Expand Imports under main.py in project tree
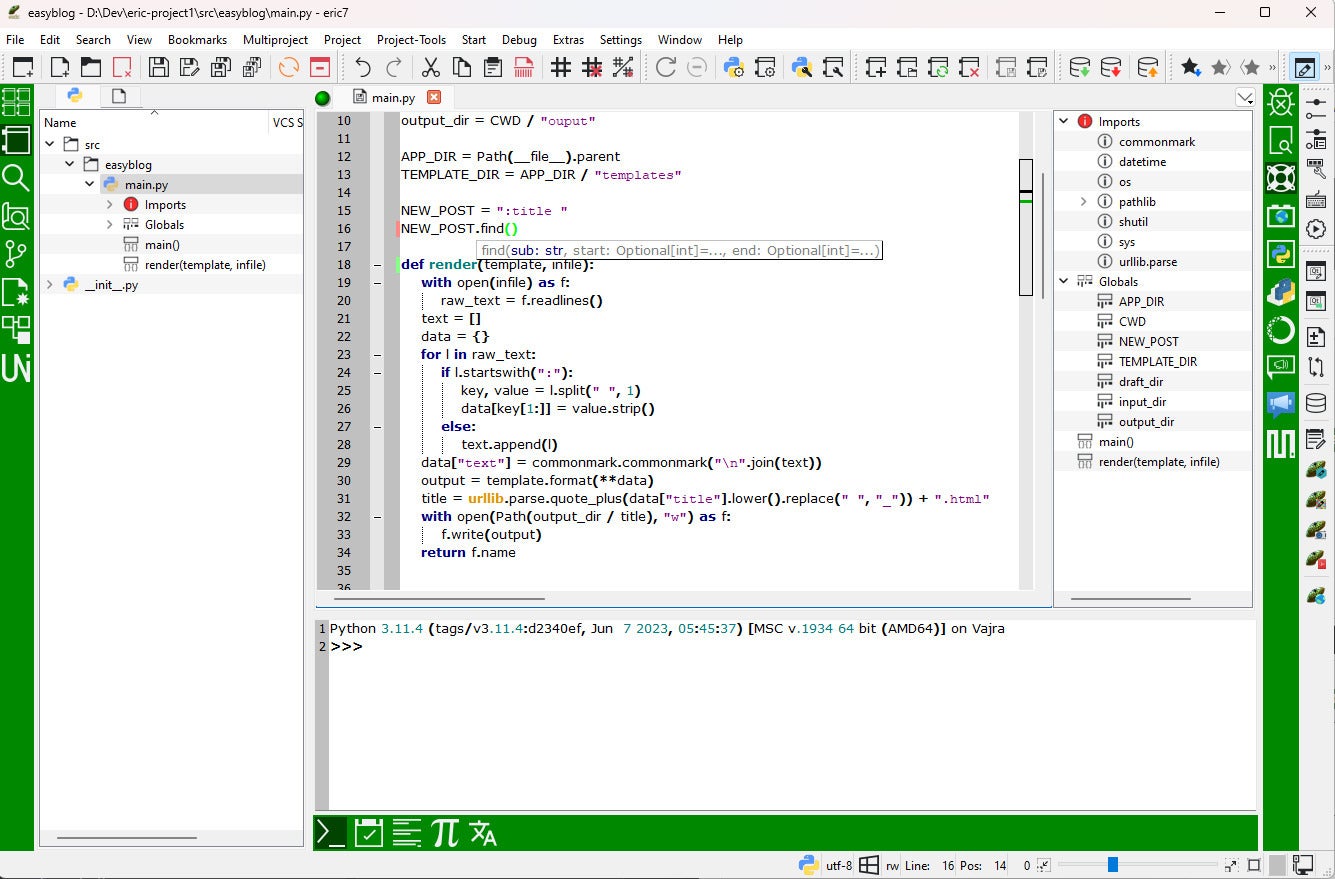 pos(110,204)
